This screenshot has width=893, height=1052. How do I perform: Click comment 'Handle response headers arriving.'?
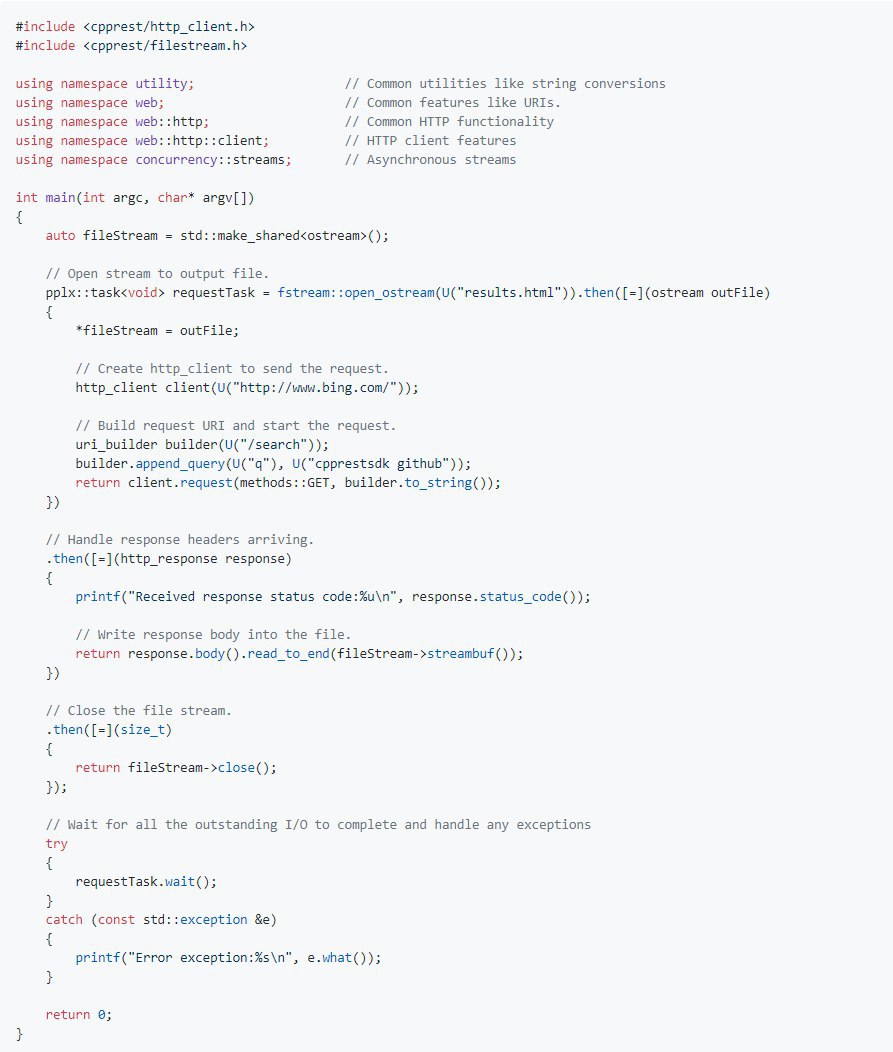(180, 540)
